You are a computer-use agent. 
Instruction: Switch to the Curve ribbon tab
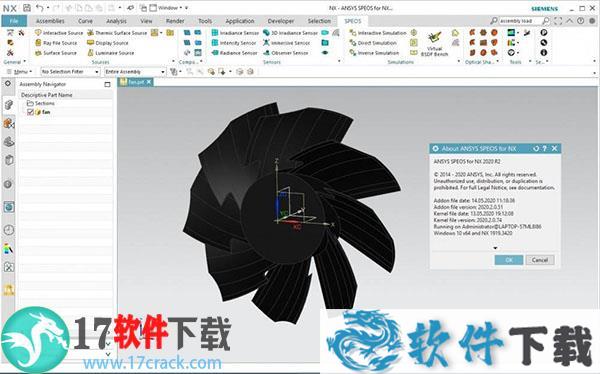tap(85, 21)
